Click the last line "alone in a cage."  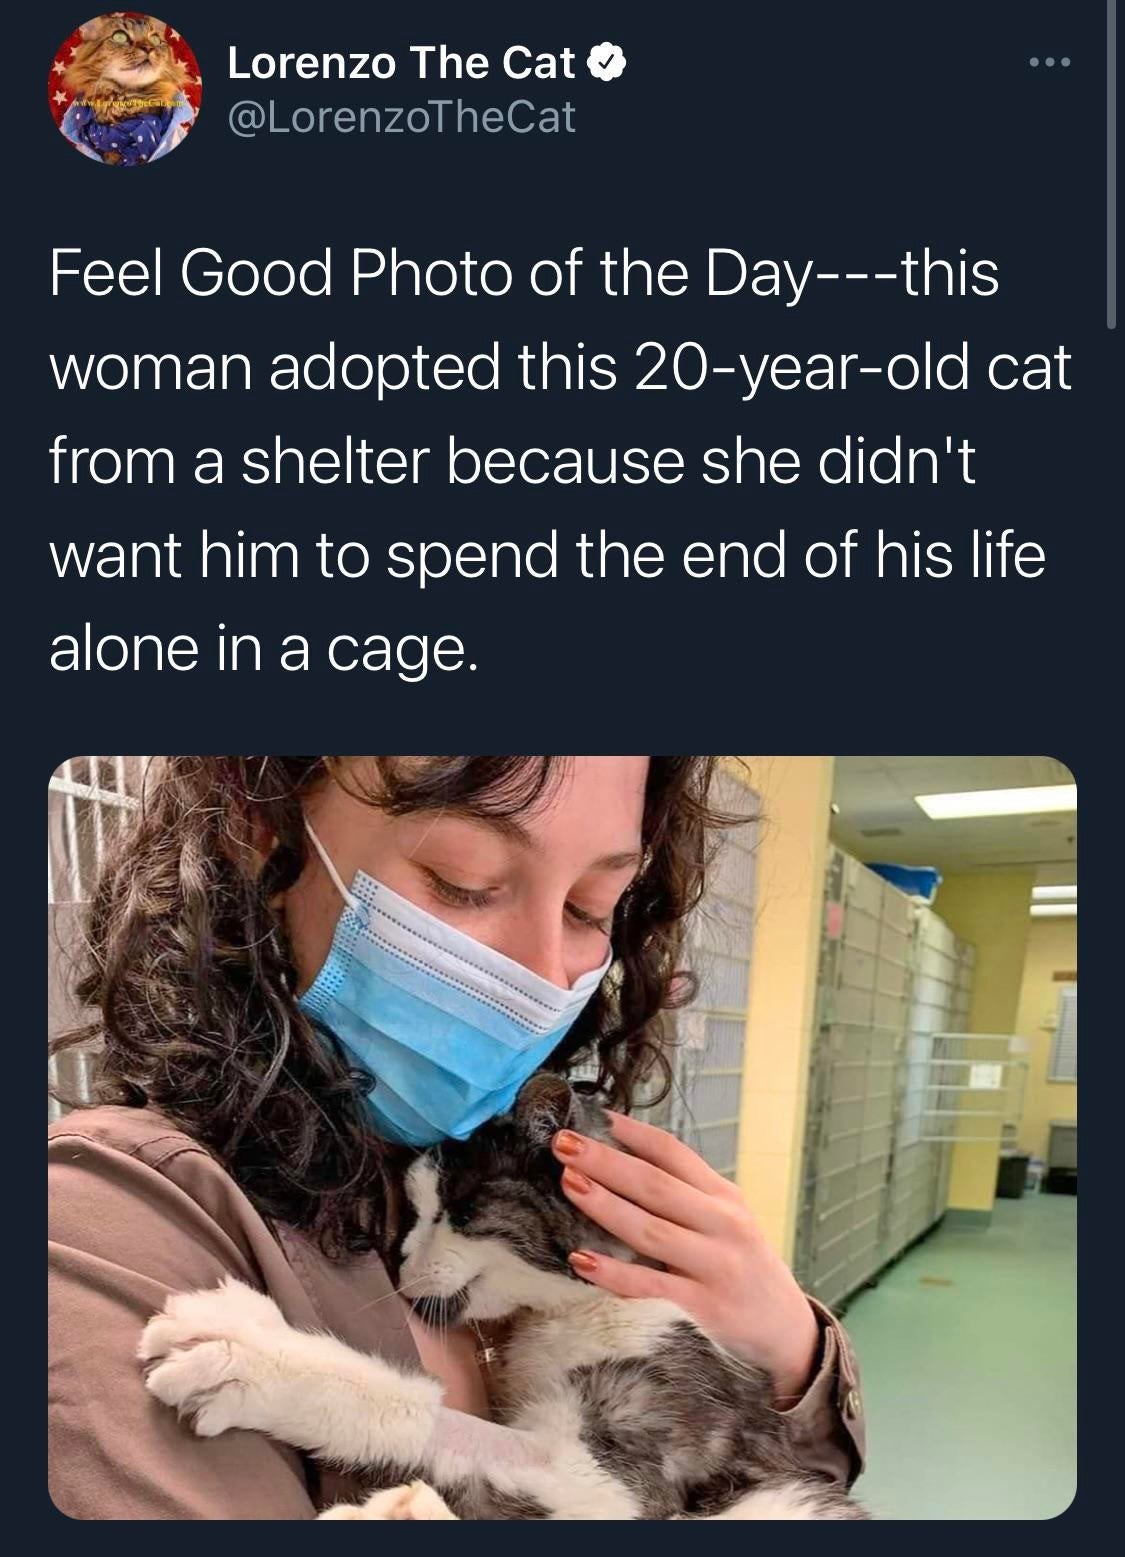(x=258, y=649)
